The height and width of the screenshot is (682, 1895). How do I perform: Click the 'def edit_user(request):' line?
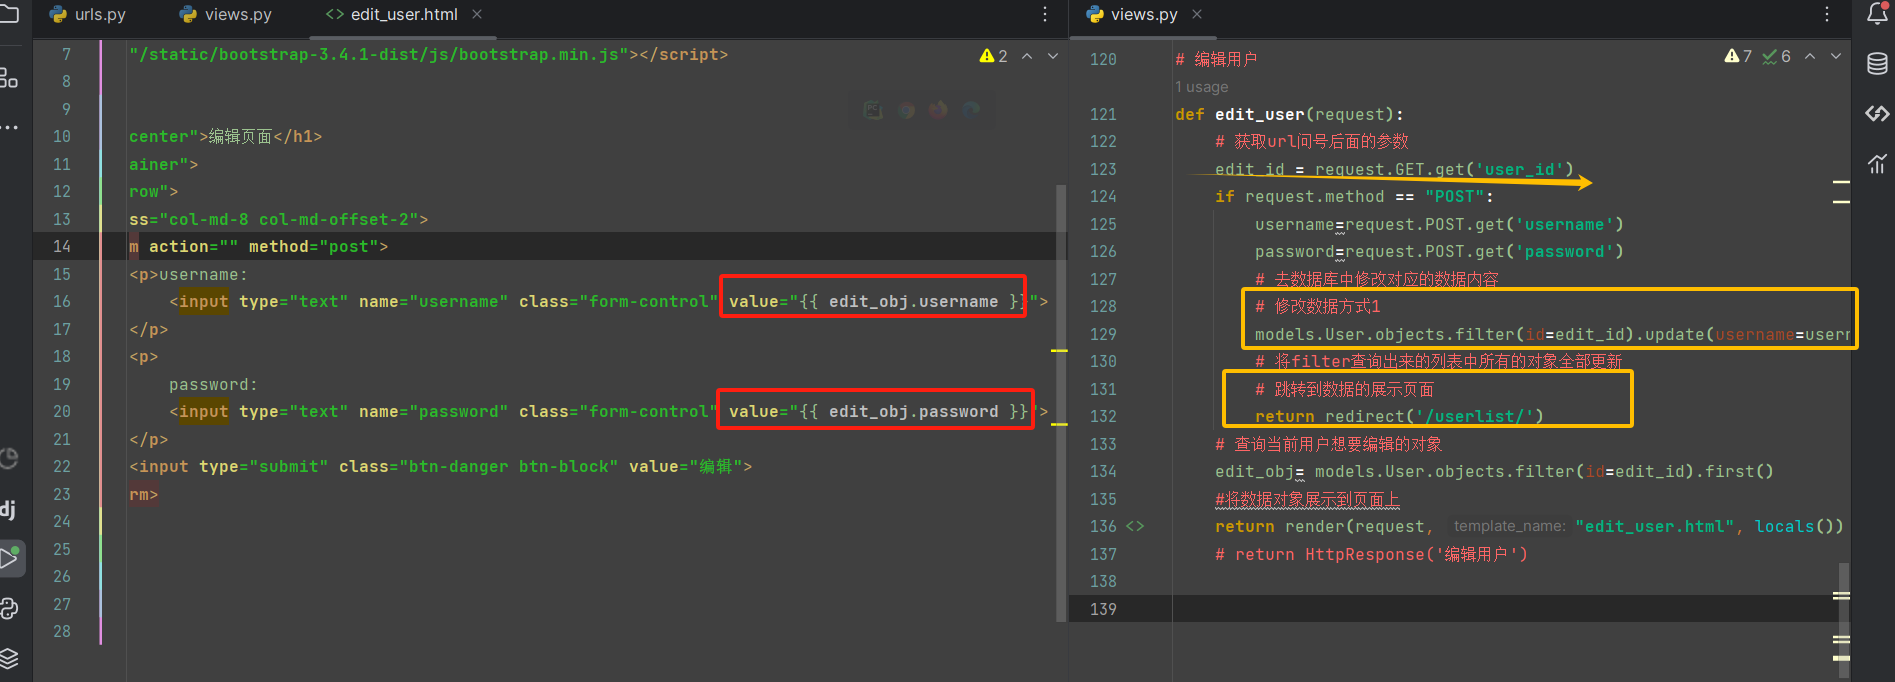pyautogui.click(x=1289, y=114)
